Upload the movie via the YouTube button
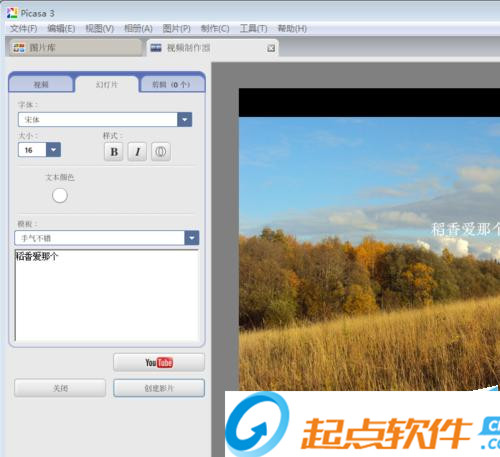The width and height of the screenshot is (500, 457). 159,362
